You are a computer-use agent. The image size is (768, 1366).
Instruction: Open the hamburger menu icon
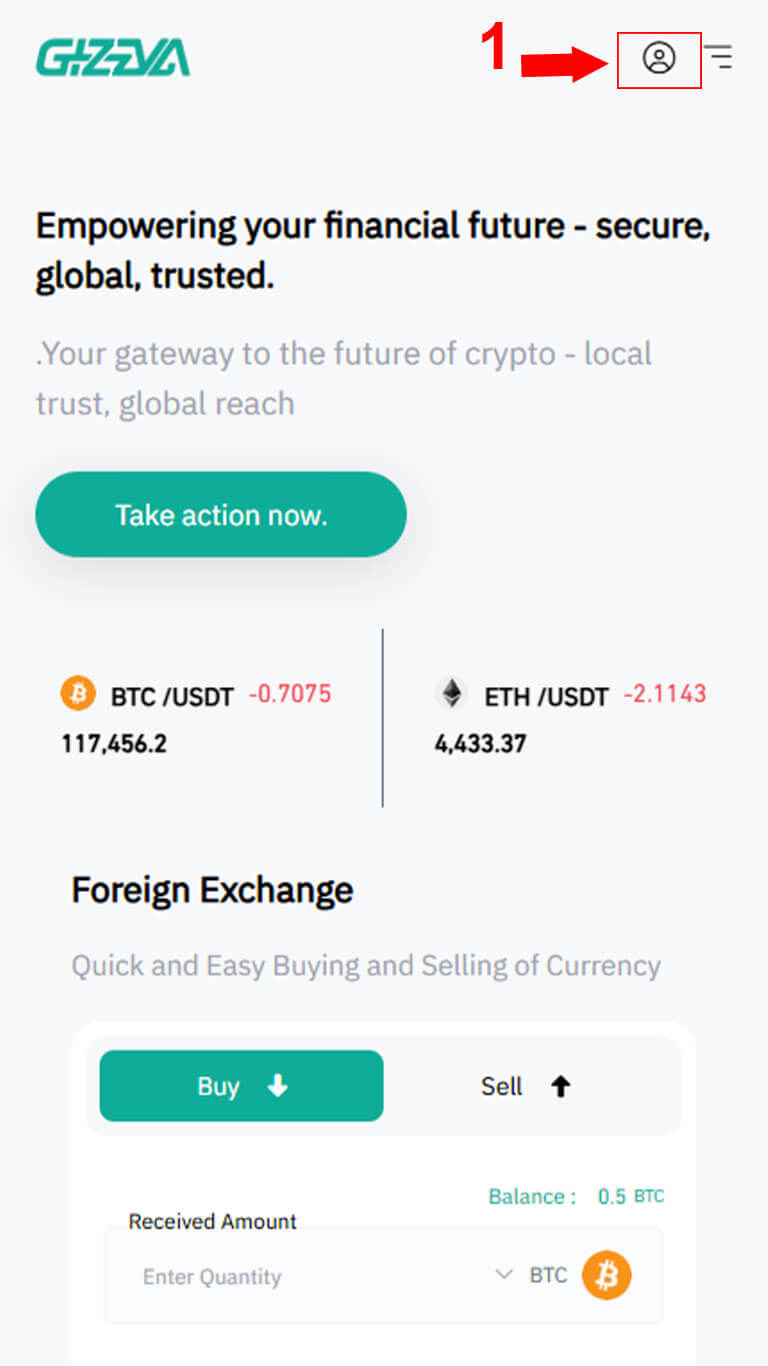click(718, 57)
